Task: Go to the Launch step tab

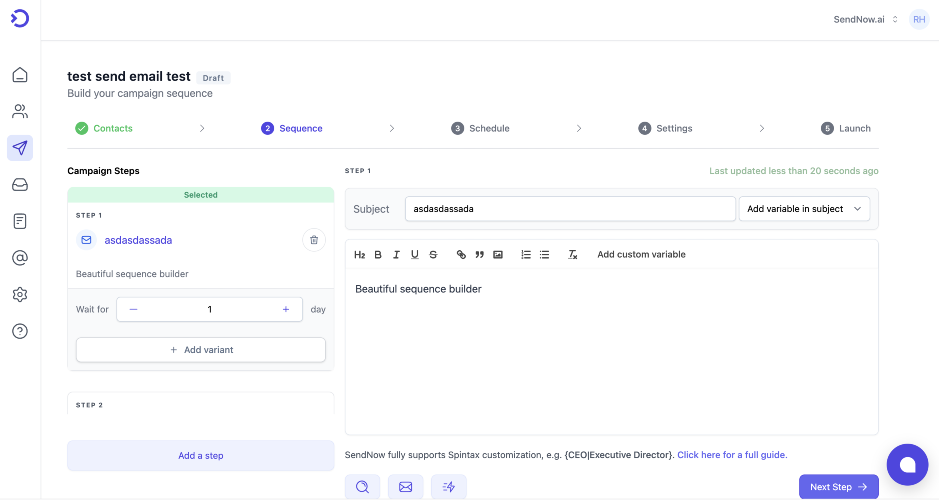Action: 846,128
